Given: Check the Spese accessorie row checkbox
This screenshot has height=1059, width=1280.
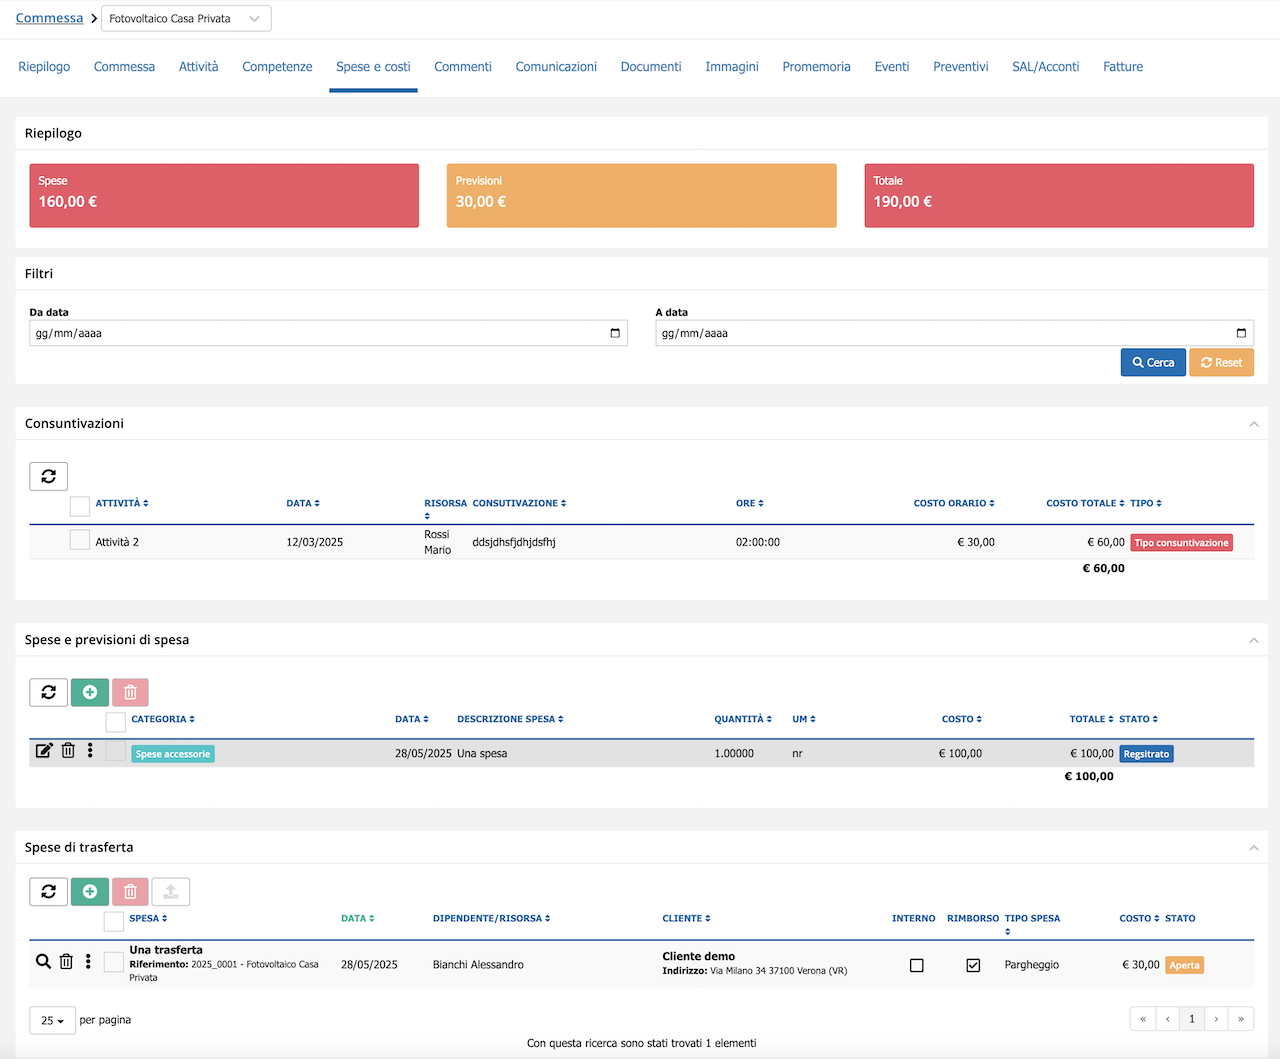Looking at the screenshot, I should (115, 752).
